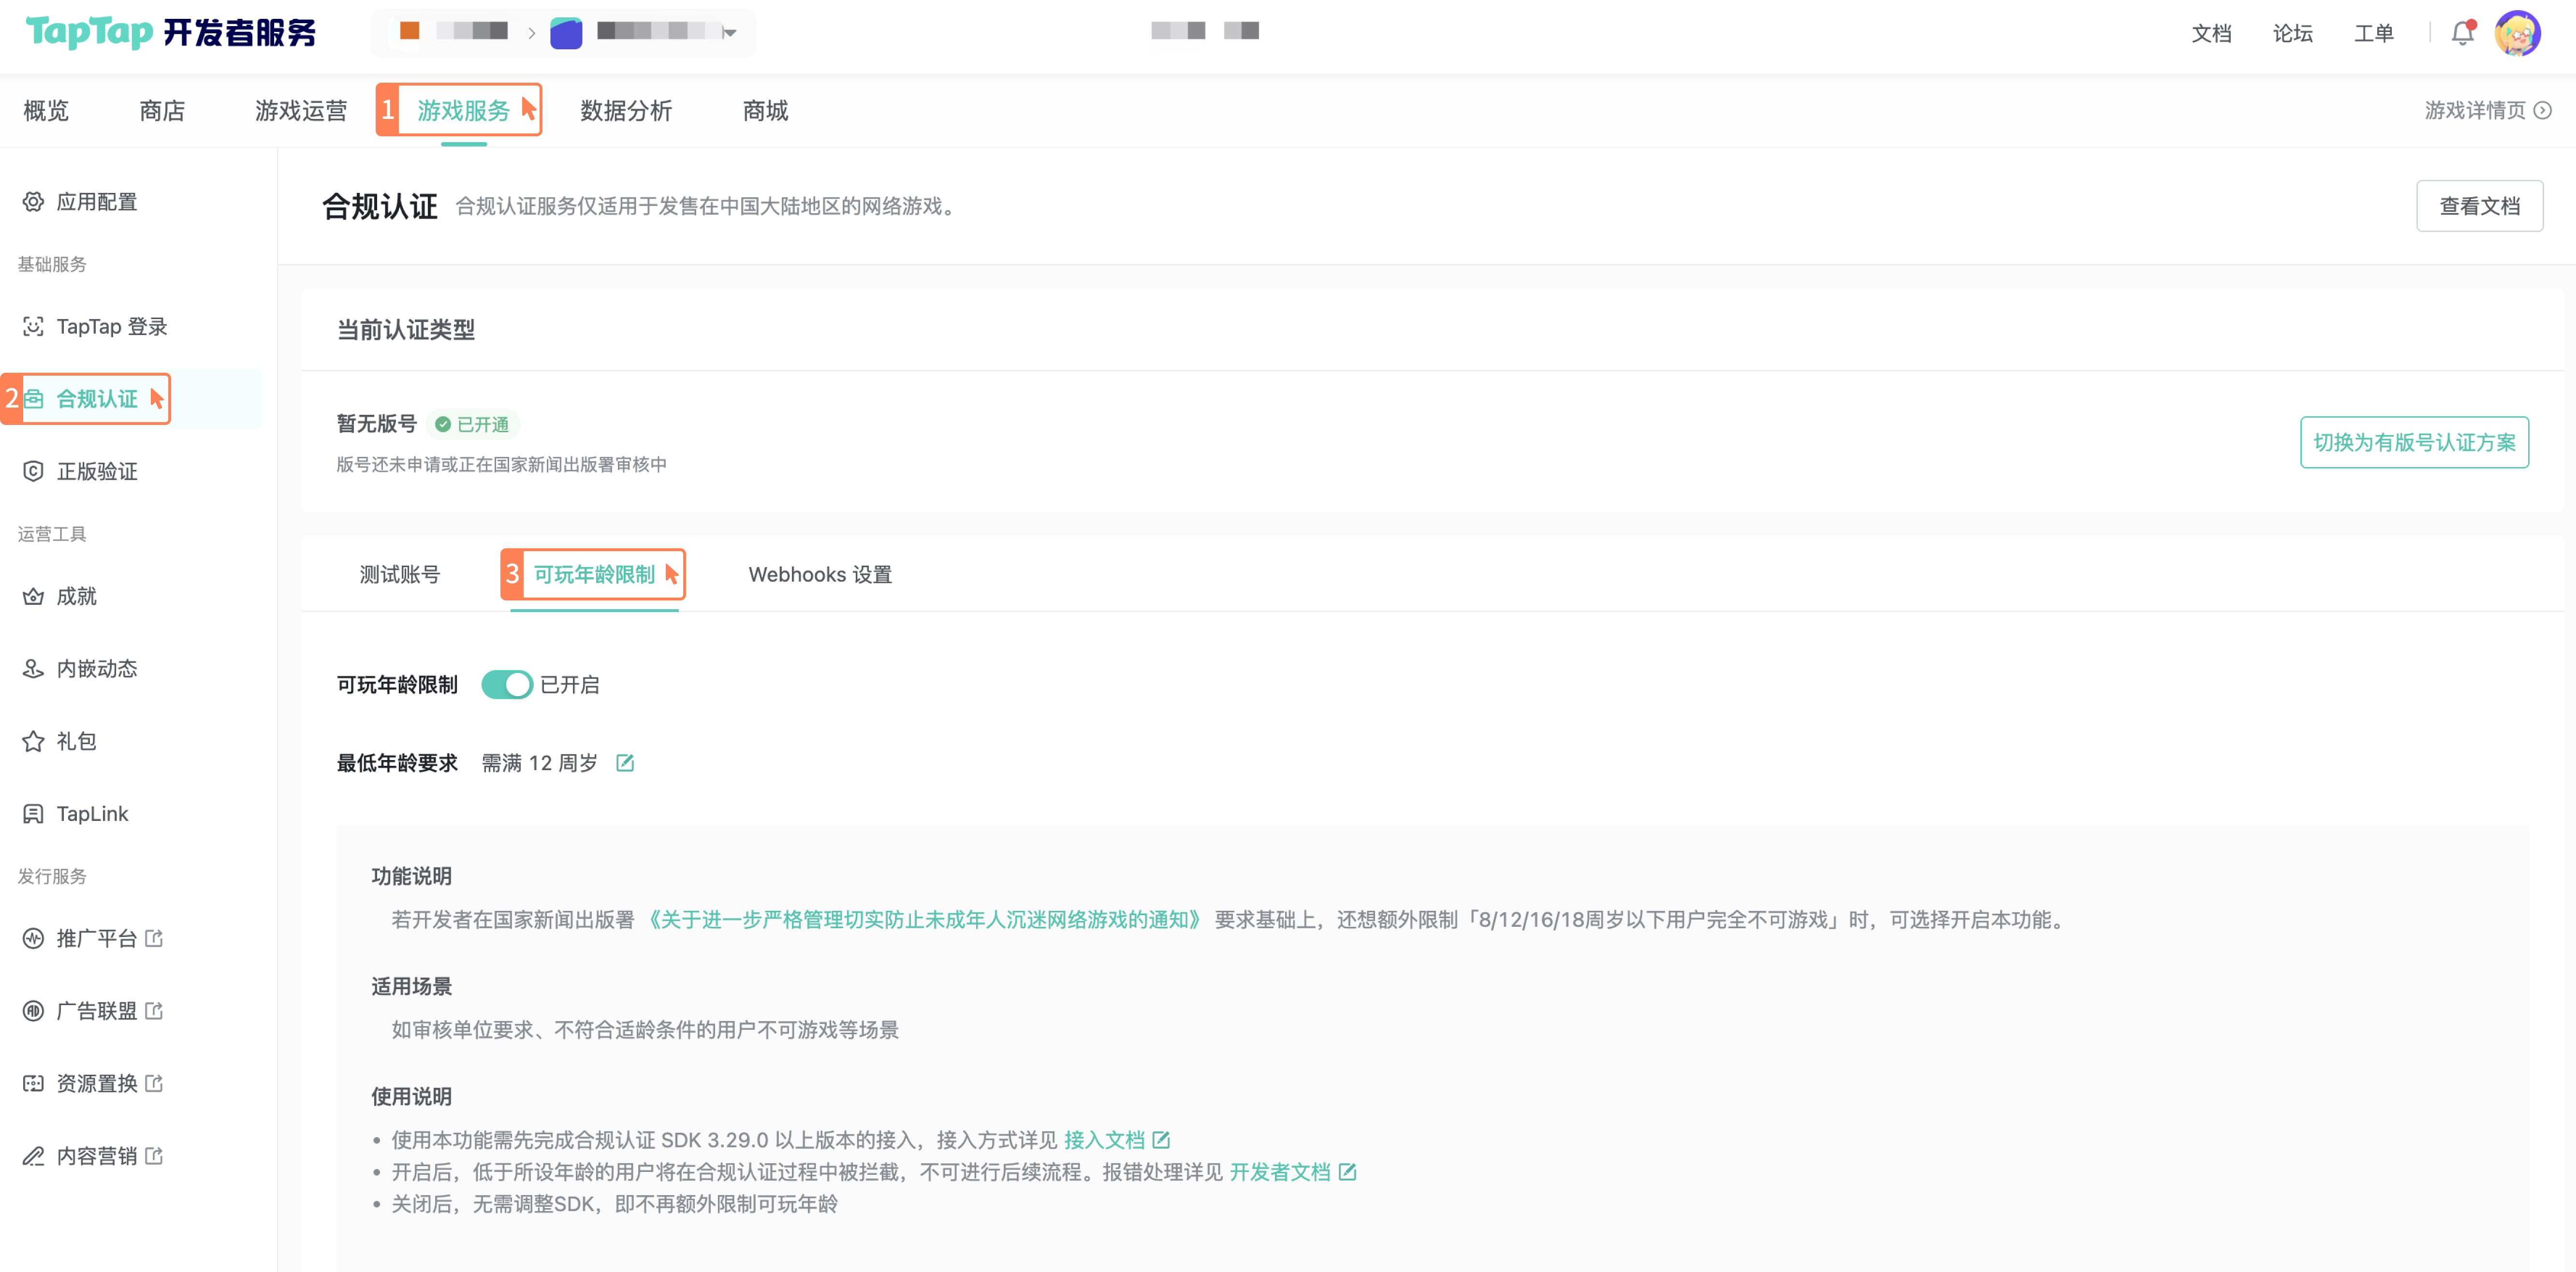This screenshot has height=1272, width=2576.
Task: Click the TapLink chat icon
Action: [33, 814]
